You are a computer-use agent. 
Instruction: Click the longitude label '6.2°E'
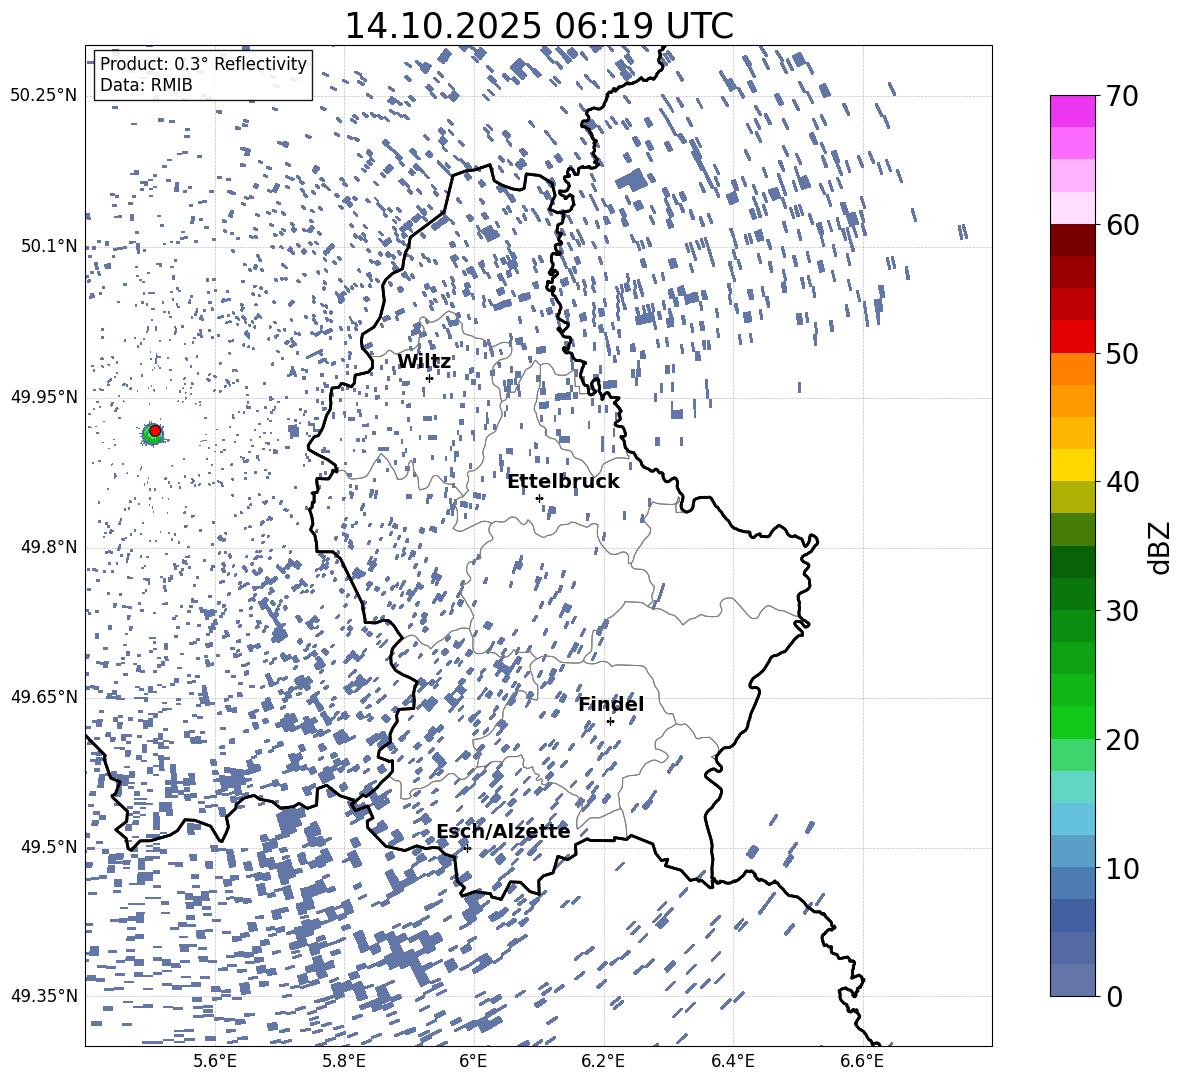(603, 1061)
